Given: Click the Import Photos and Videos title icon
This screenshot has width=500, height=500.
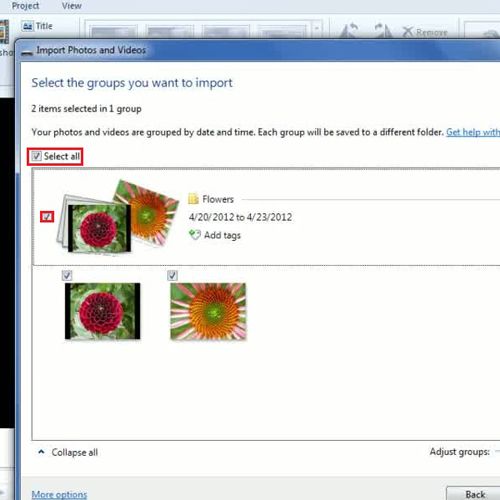Looking at the screenshot, I should 27,53.
